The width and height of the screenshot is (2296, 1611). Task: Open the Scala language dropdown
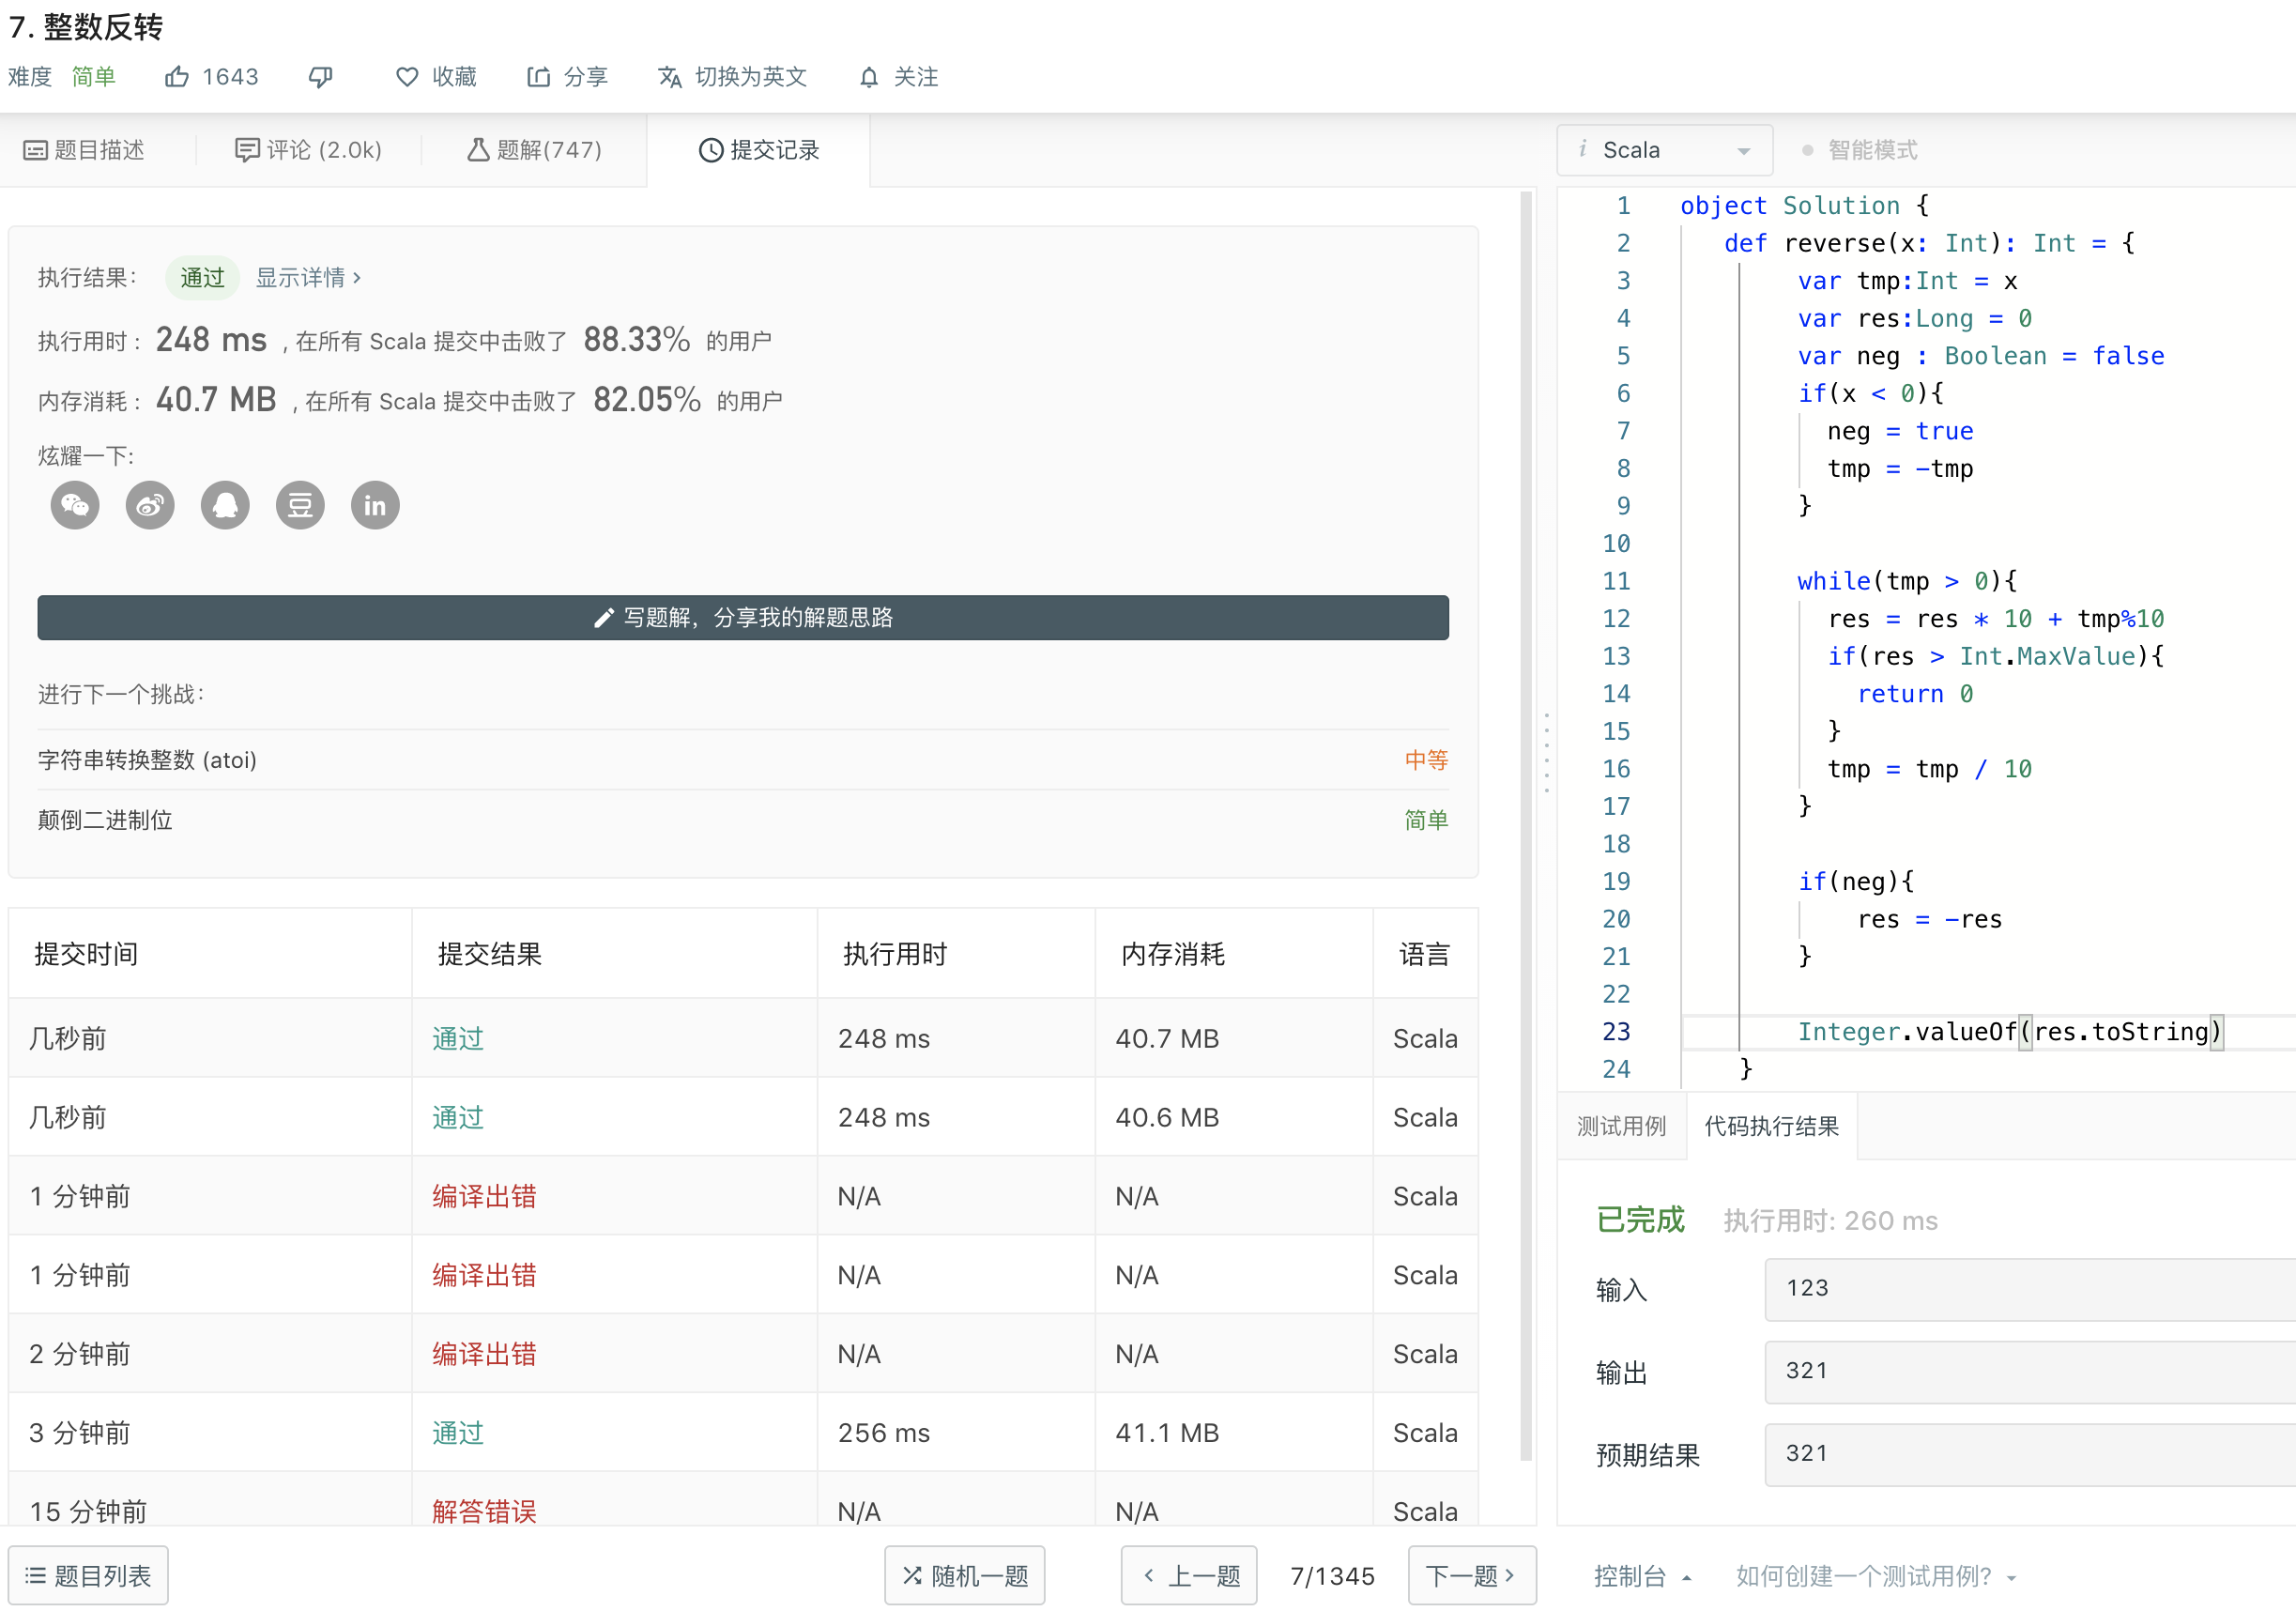coord(1664,150)
